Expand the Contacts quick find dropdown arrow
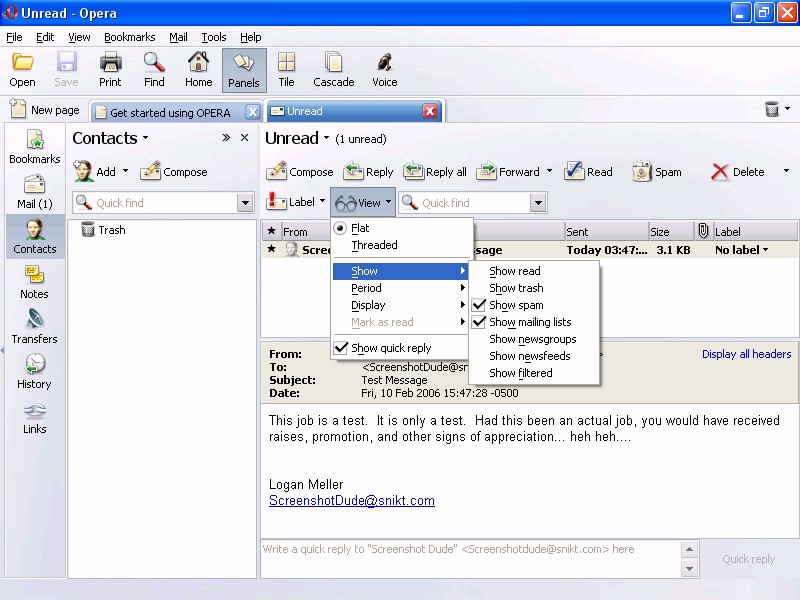 (246, 203)
